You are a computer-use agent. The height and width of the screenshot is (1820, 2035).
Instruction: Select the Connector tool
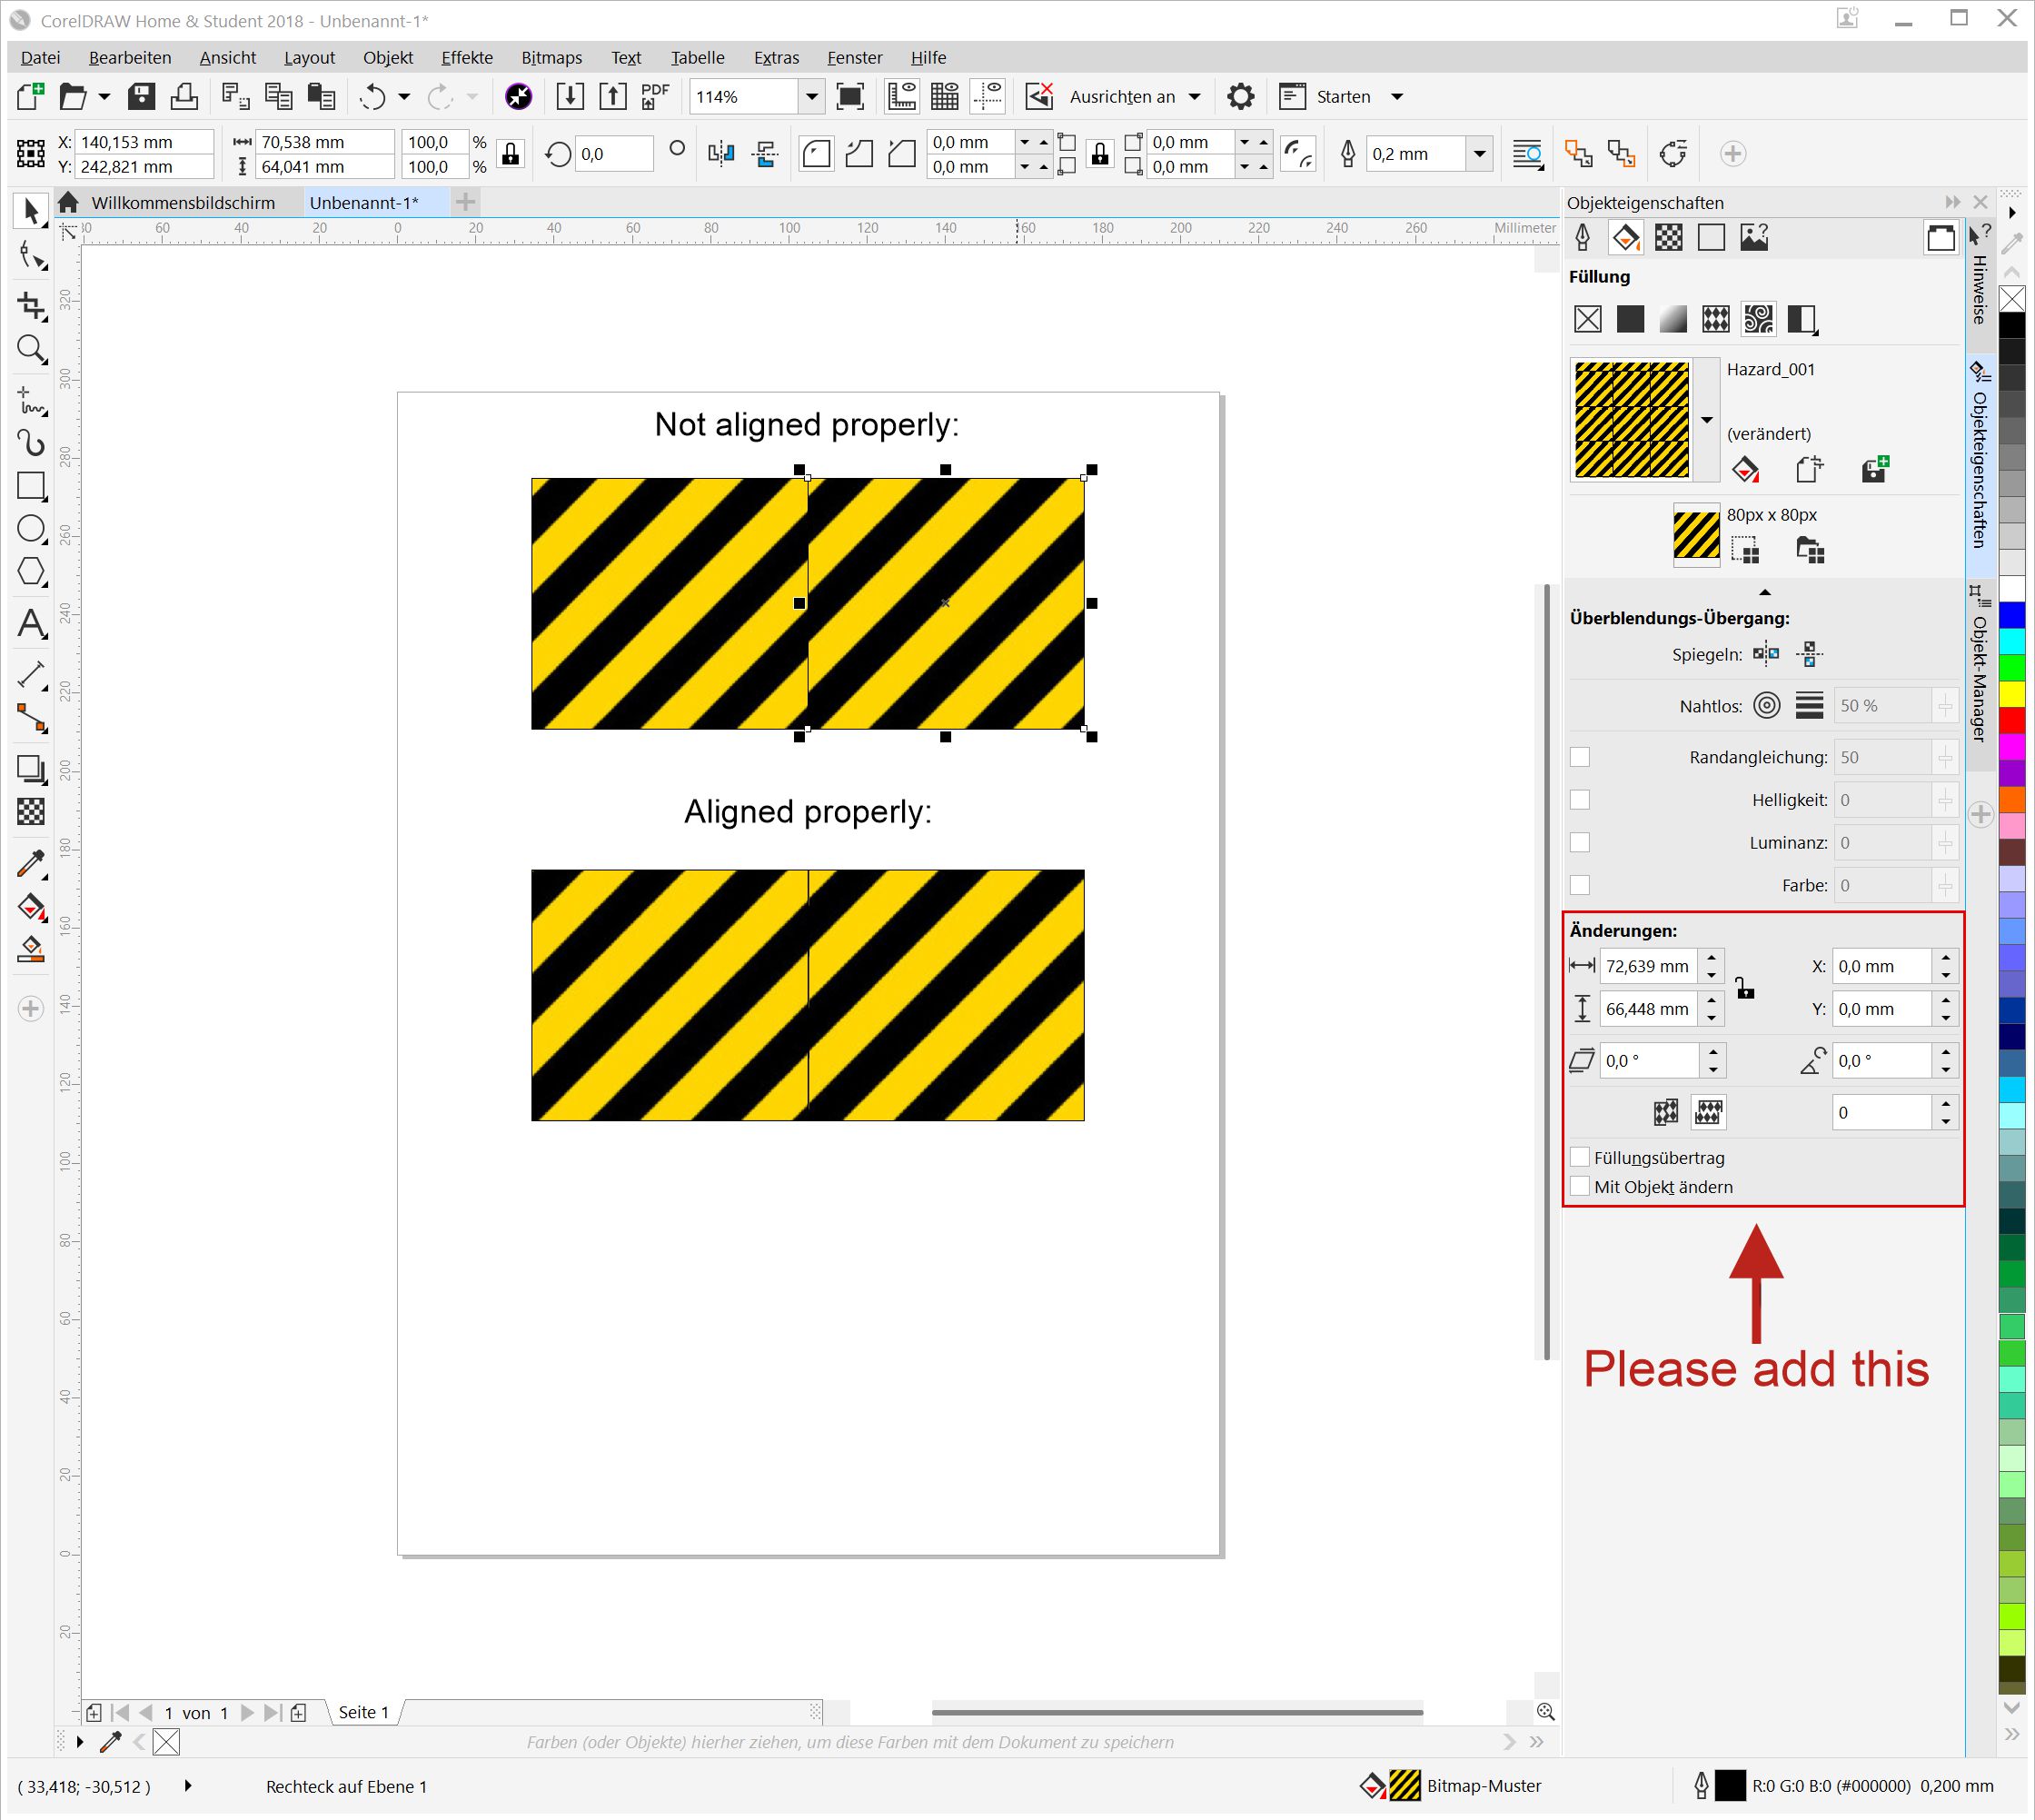click(31, 718)
